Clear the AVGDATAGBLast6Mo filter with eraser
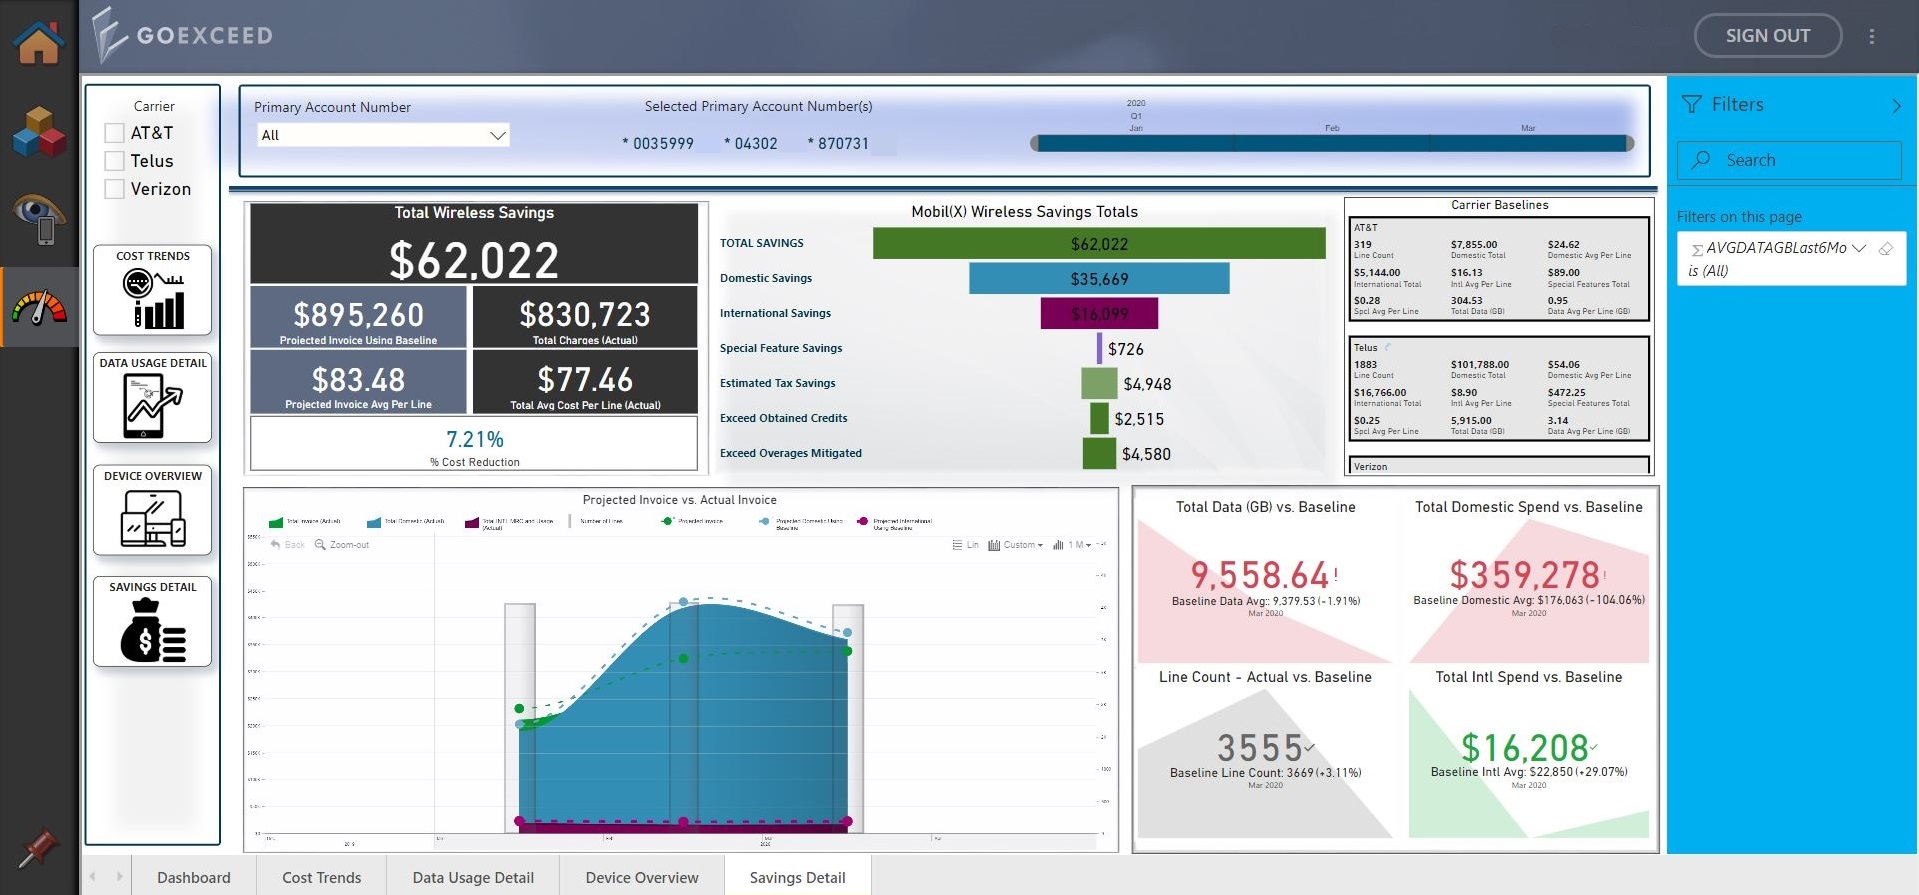This screenshot has height=895, width=1919. pyautogui.click(x=1886, y=248)
